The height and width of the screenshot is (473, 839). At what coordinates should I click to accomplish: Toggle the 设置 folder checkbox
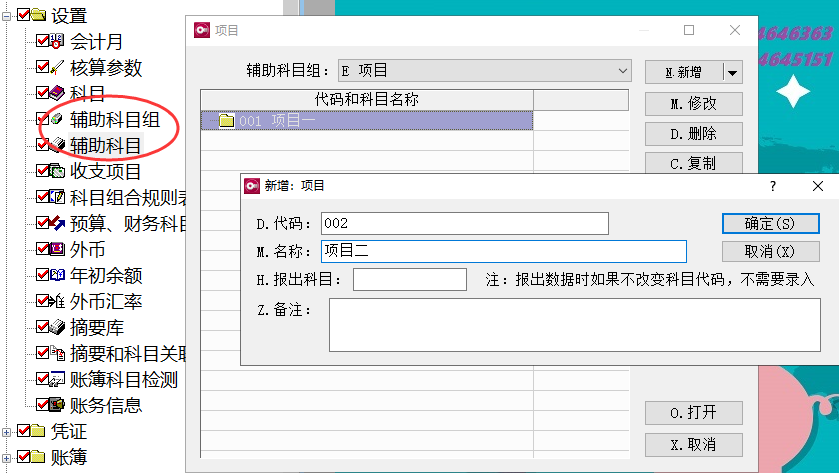coord(24,14)
